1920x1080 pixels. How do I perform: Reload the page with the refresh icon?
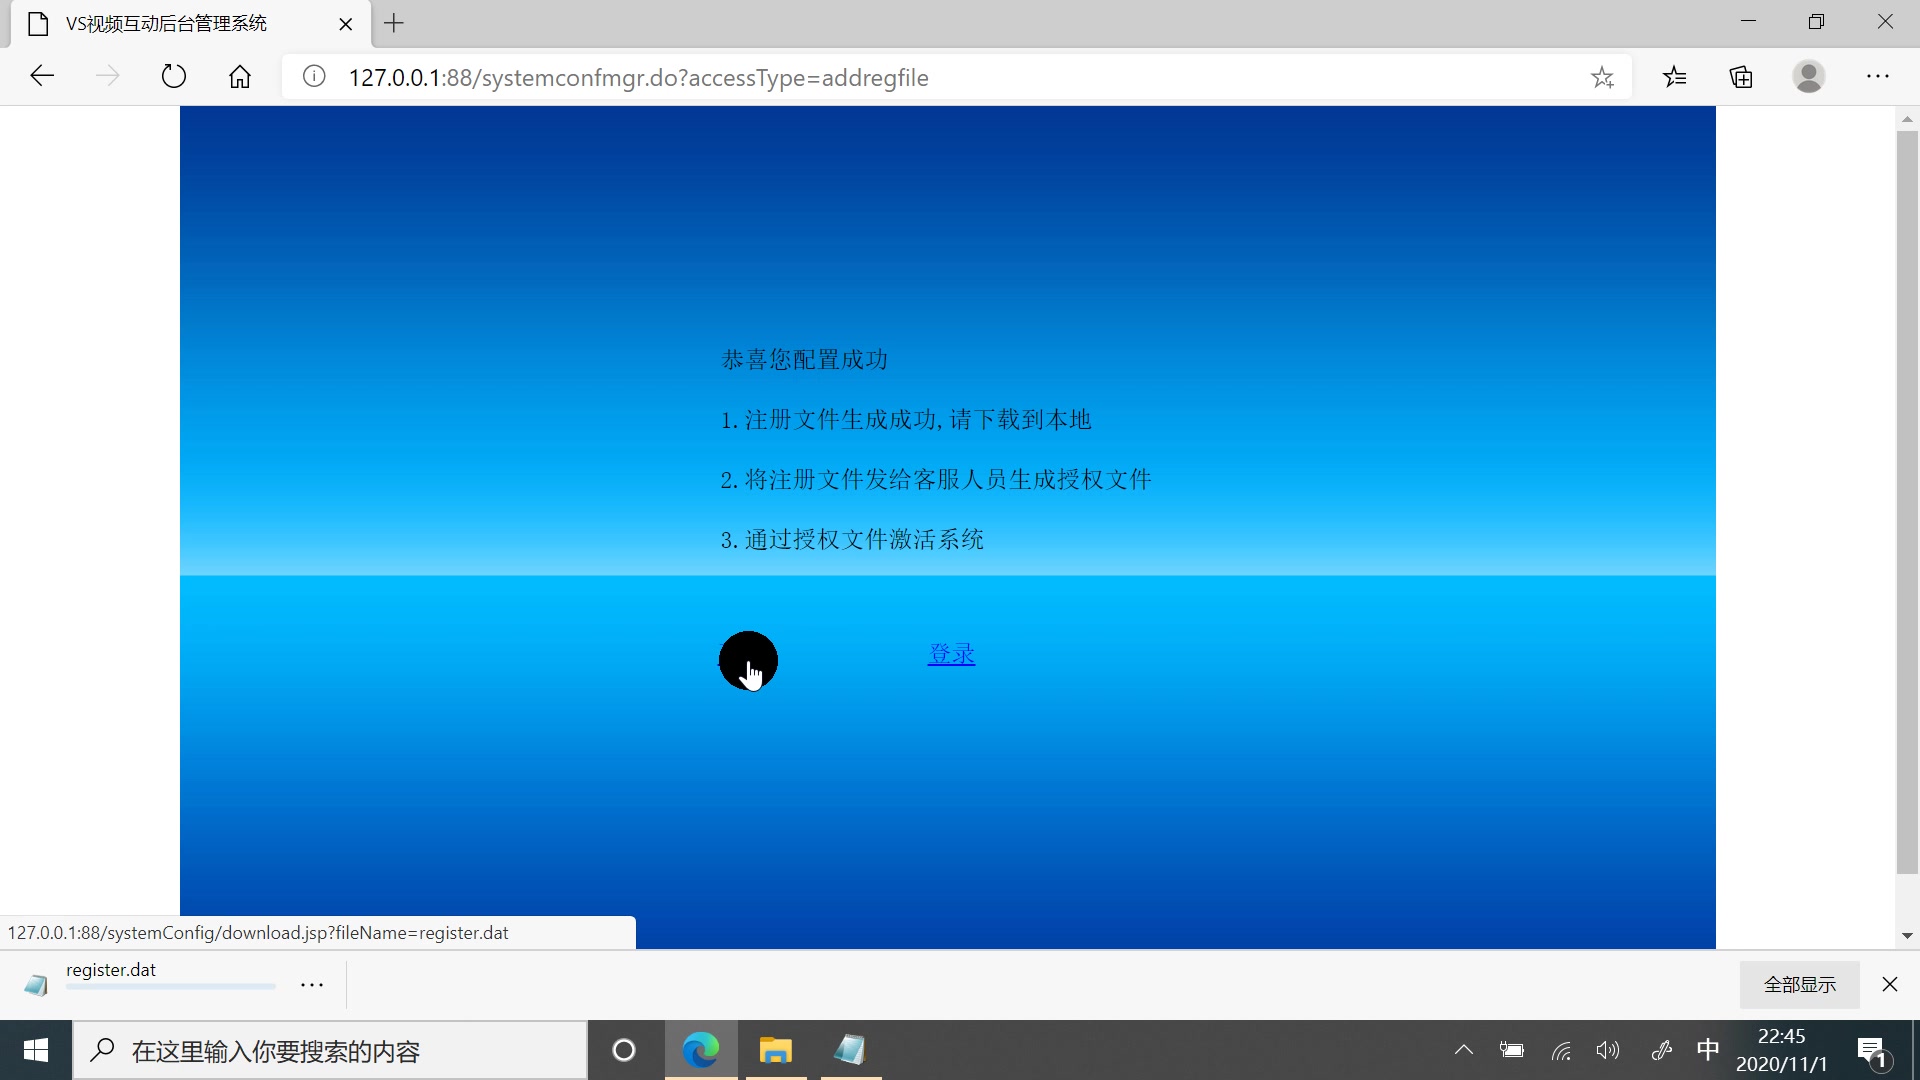174,77
